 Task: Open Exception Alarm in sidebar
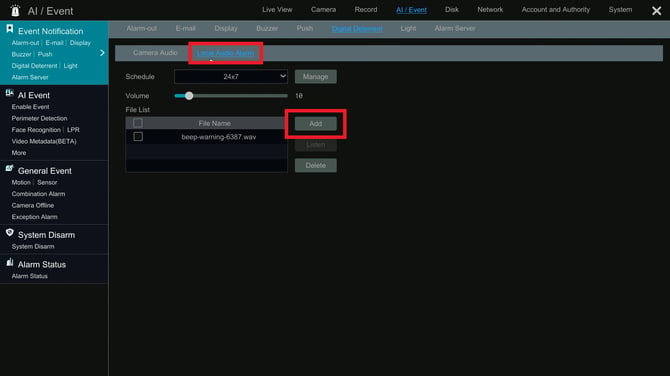pyautogui.click(x=35, y=217)
